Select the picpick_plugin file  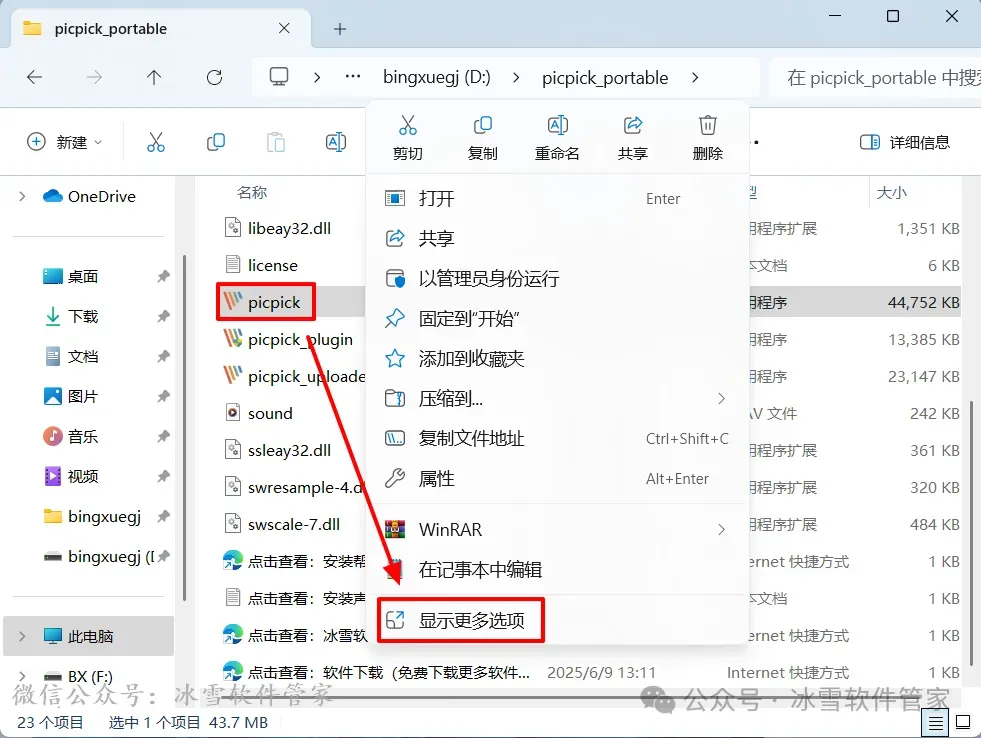[289, 340]
